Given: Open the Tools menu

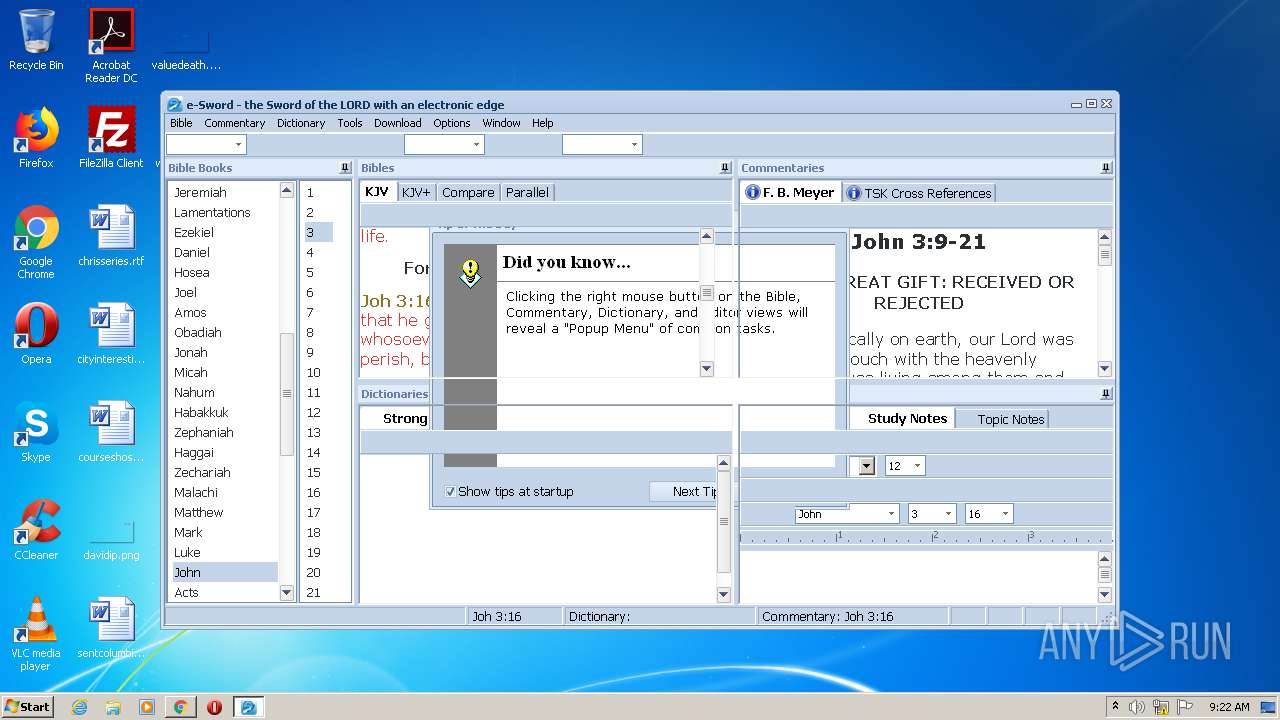Looking at the screenshot, I should click(x=350, y=123).
